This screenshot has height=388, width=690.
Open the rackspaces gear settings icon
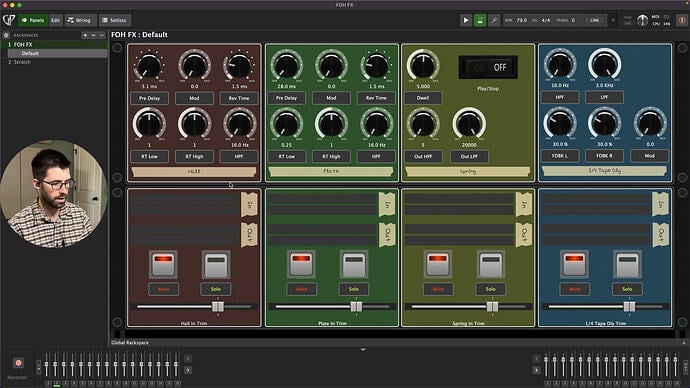pyautogui.click(x=6, y=35)
